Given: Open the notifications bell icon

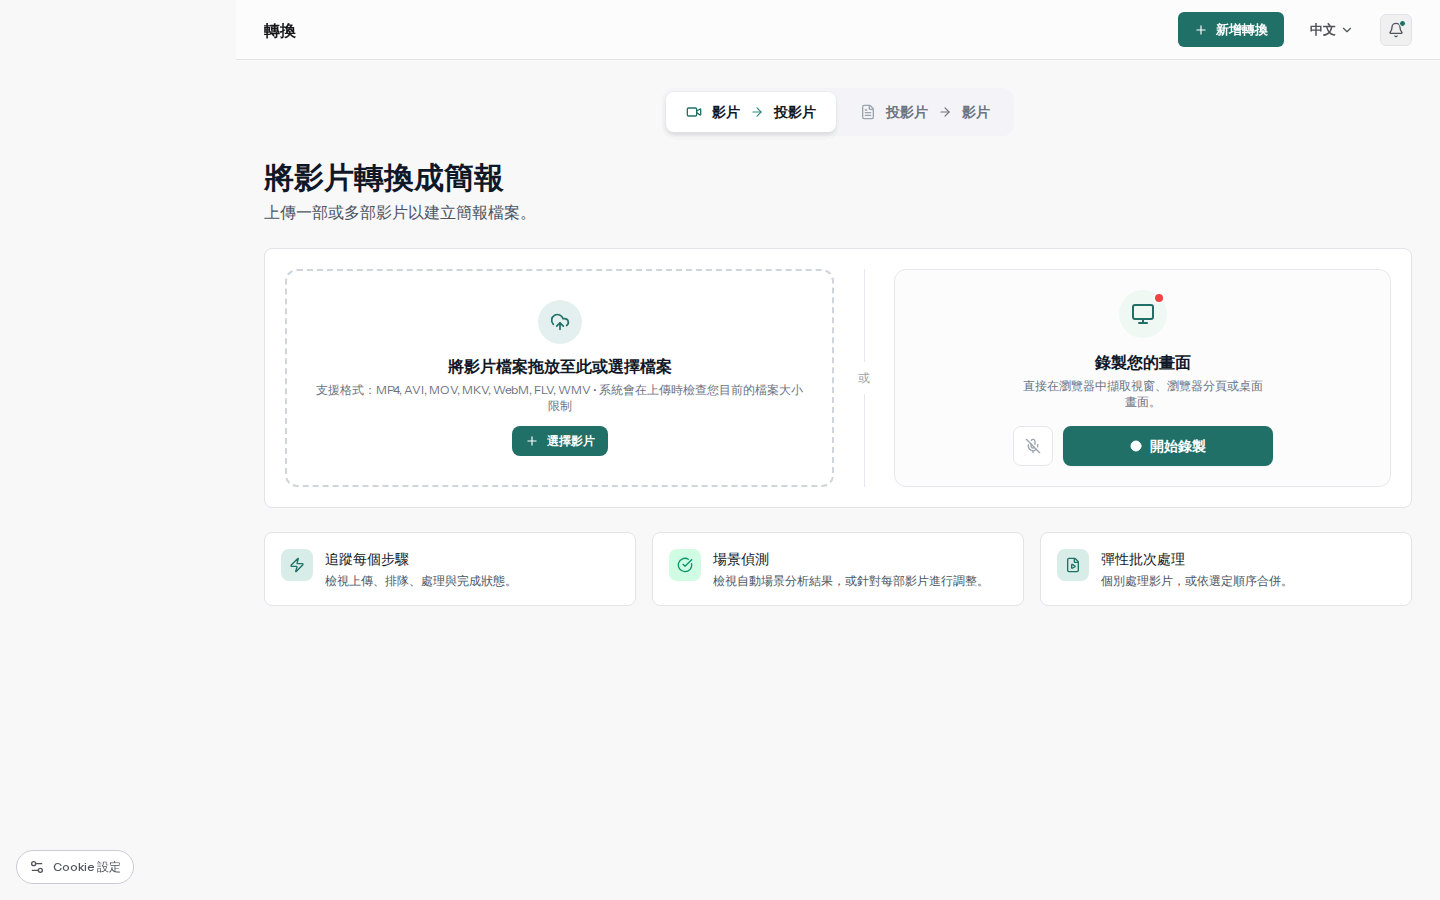Looking at the screenshot, I should coord(1396,30).
